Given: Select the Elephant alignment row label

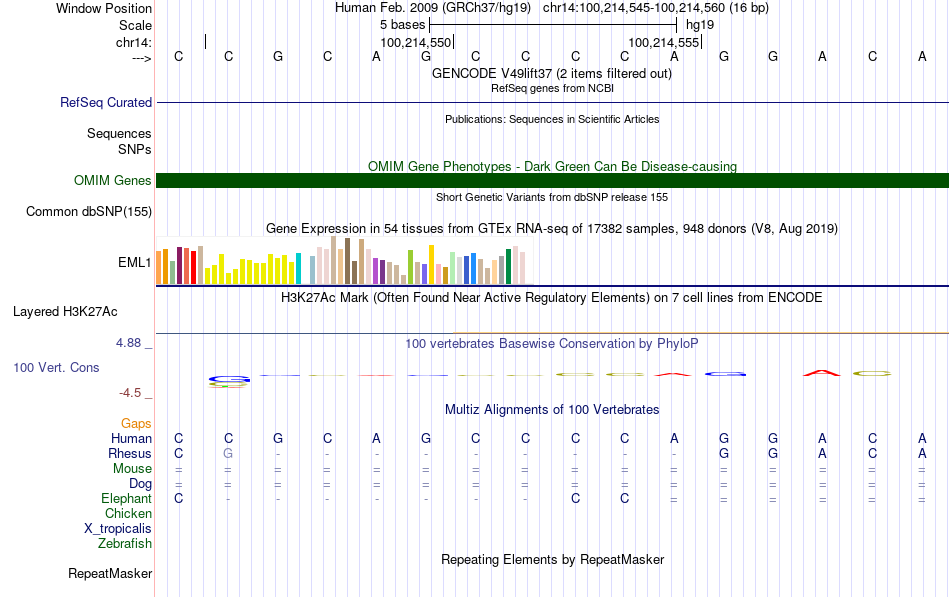Looking at the screenshot, I should [126, 498].
